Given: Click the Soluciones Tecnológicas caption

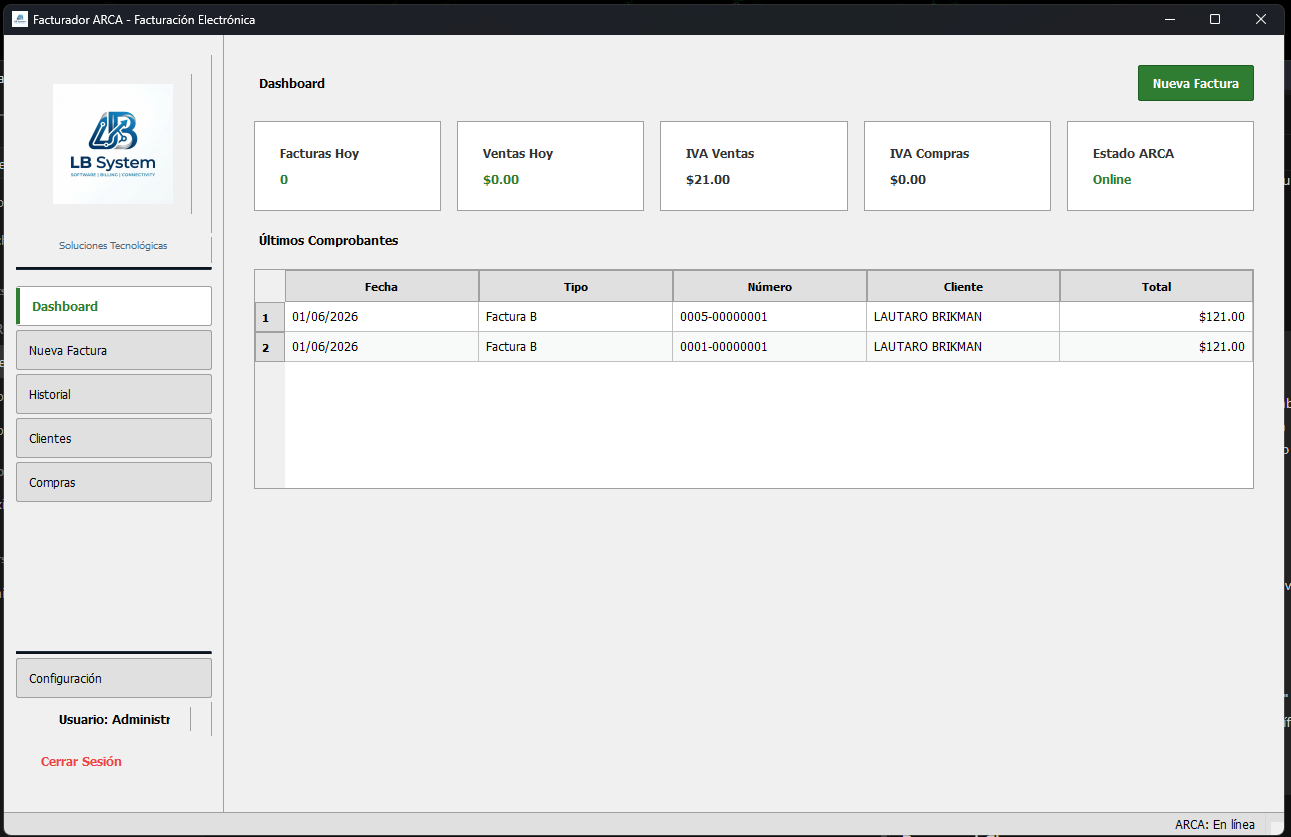Looking at the screenshot, I should [x=113, y=245].
